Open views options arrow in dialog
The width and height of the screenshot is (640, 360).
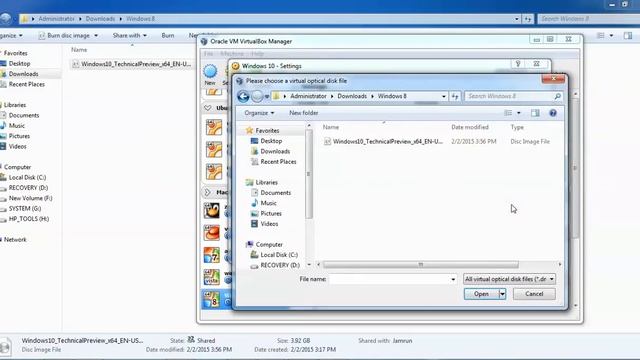click(x=519, y=113)
